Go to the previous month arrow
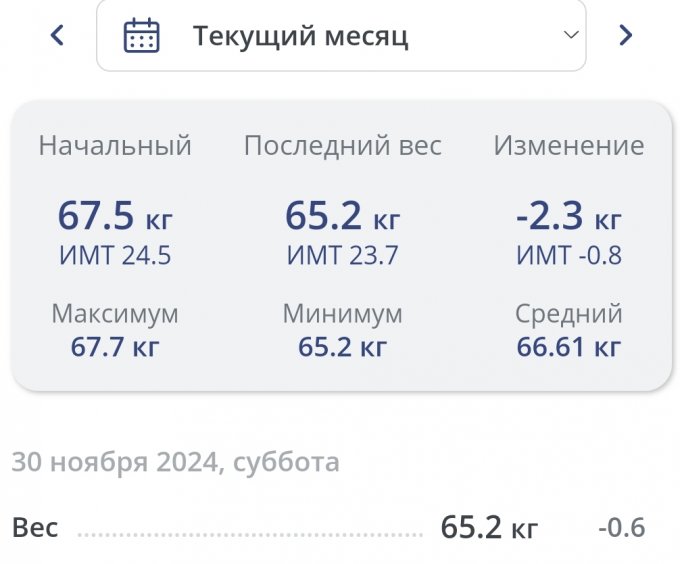 click(x=57, y=36)
